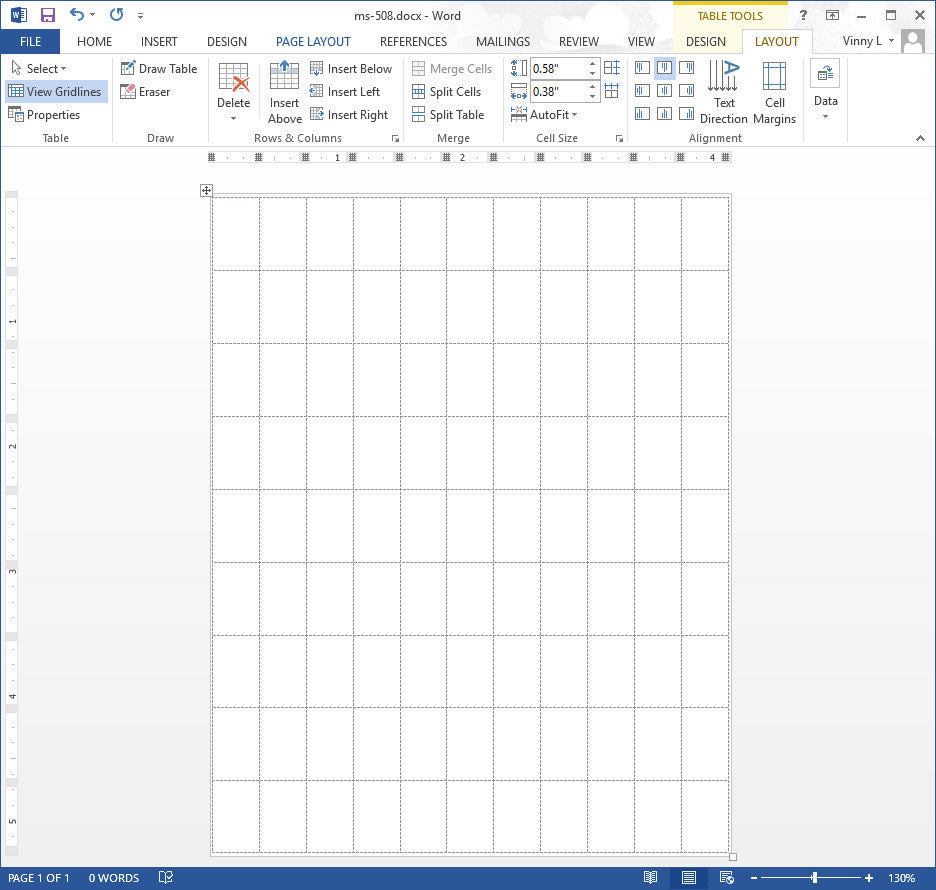Open the AutoFit dropdown

(548, 114)
